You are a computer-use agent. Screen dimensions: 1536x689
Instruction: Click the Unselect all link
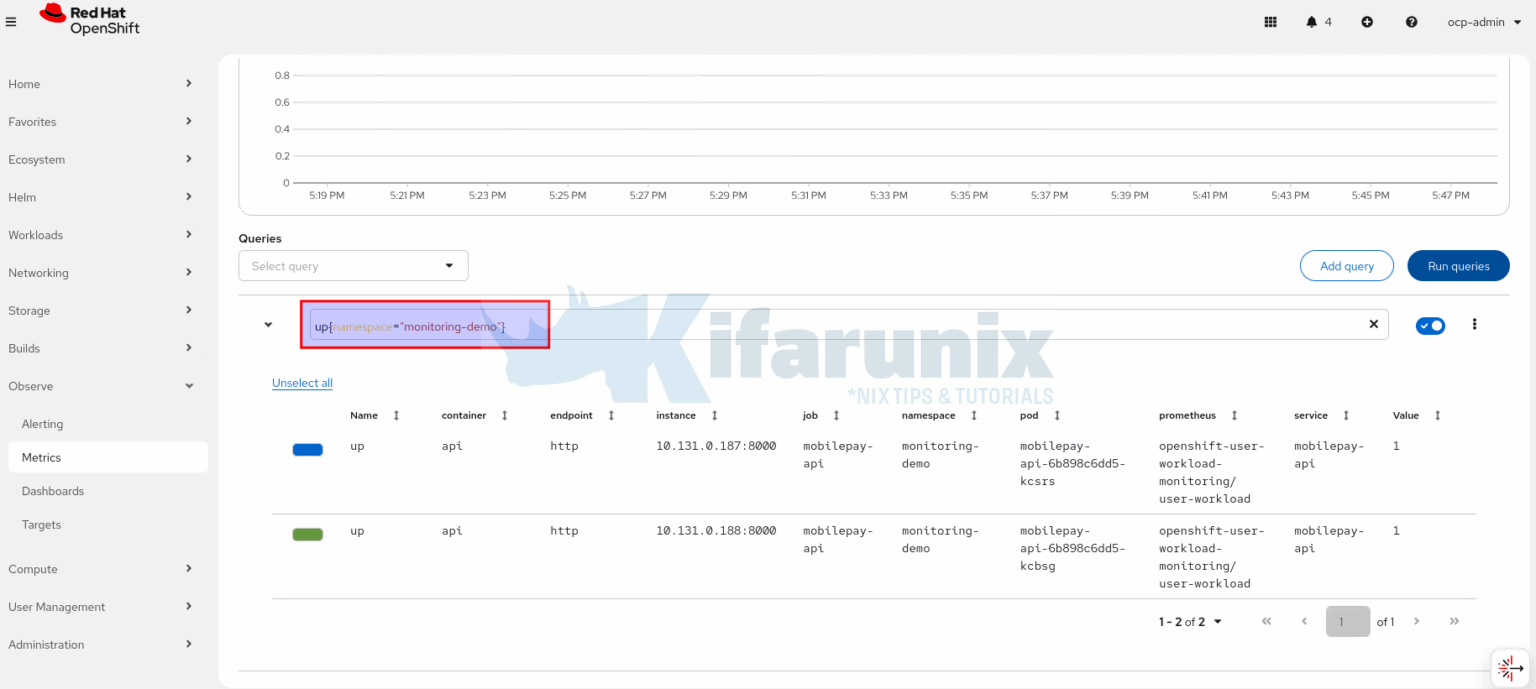click(302, 383)
